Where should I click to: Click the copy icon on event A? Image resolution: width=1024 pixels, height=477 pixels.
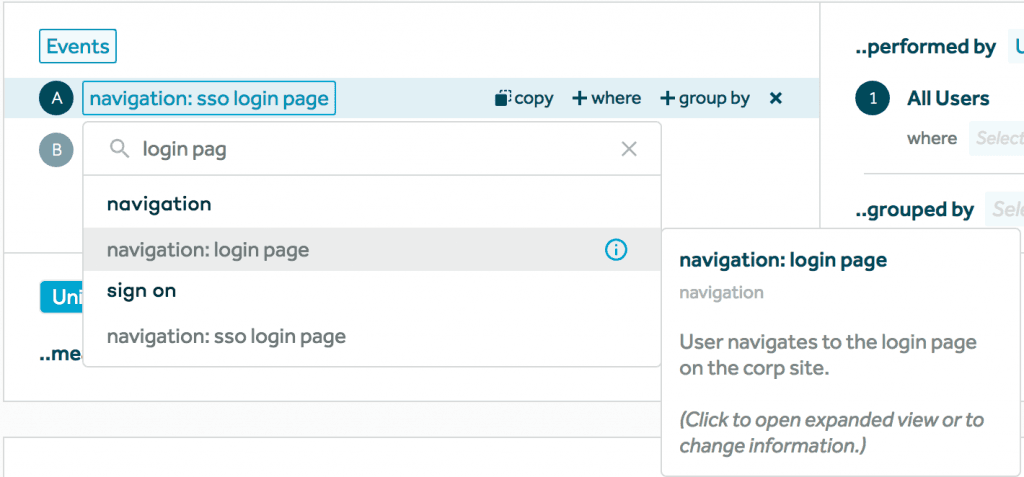(x=503, y=98)
